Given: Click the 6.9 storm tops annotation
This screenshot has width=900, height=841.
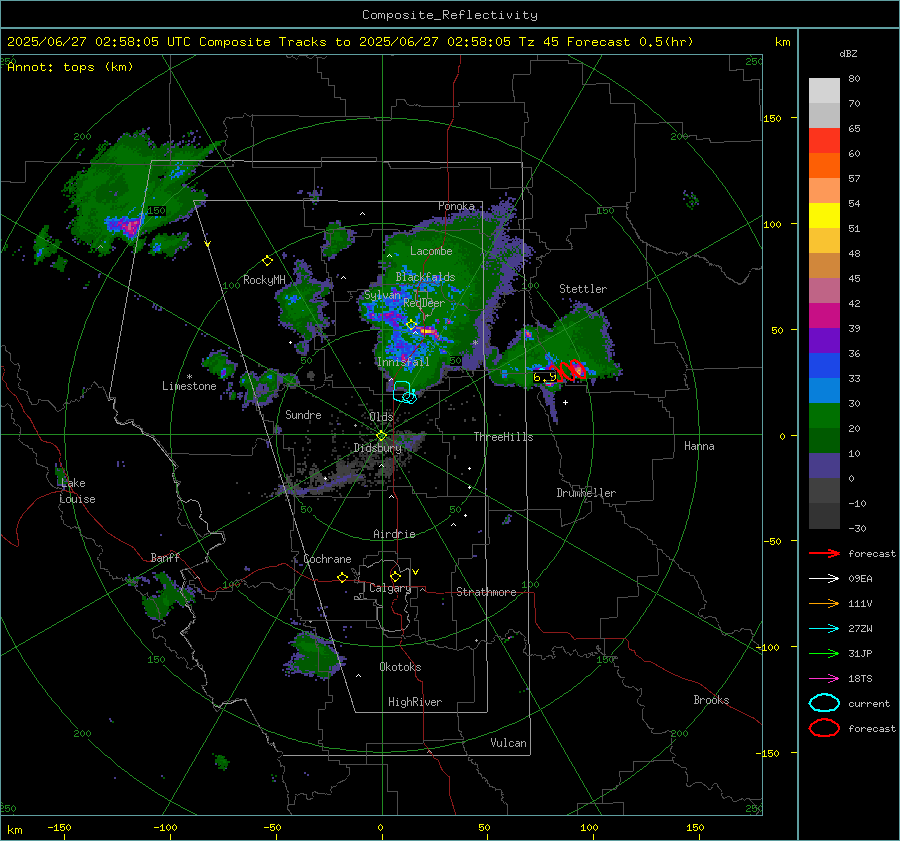Looking at the screenshot, I should pos(544,377).
